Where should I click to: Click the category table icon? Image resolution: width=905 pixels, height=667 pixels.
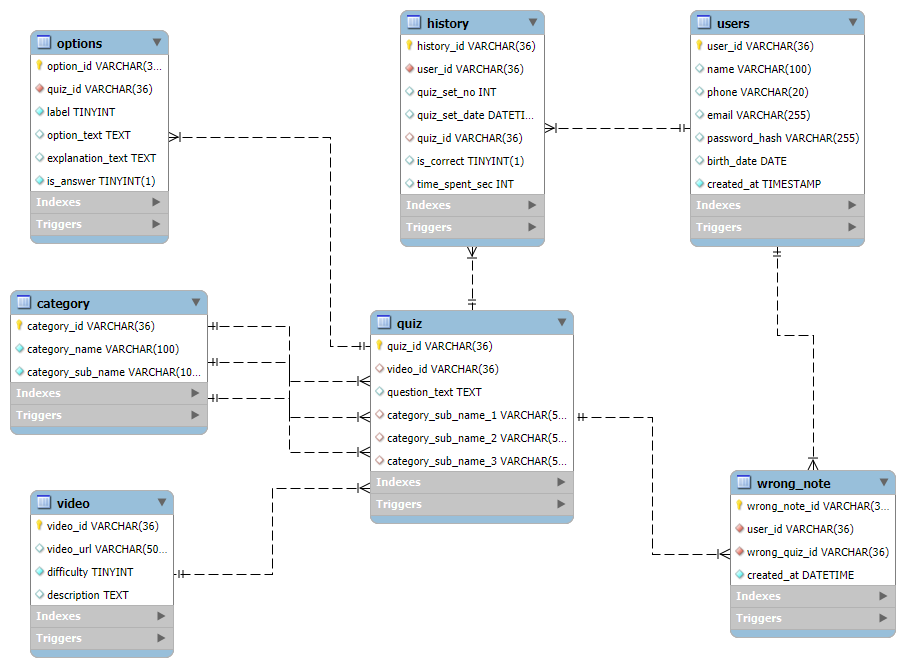point(24,302)
